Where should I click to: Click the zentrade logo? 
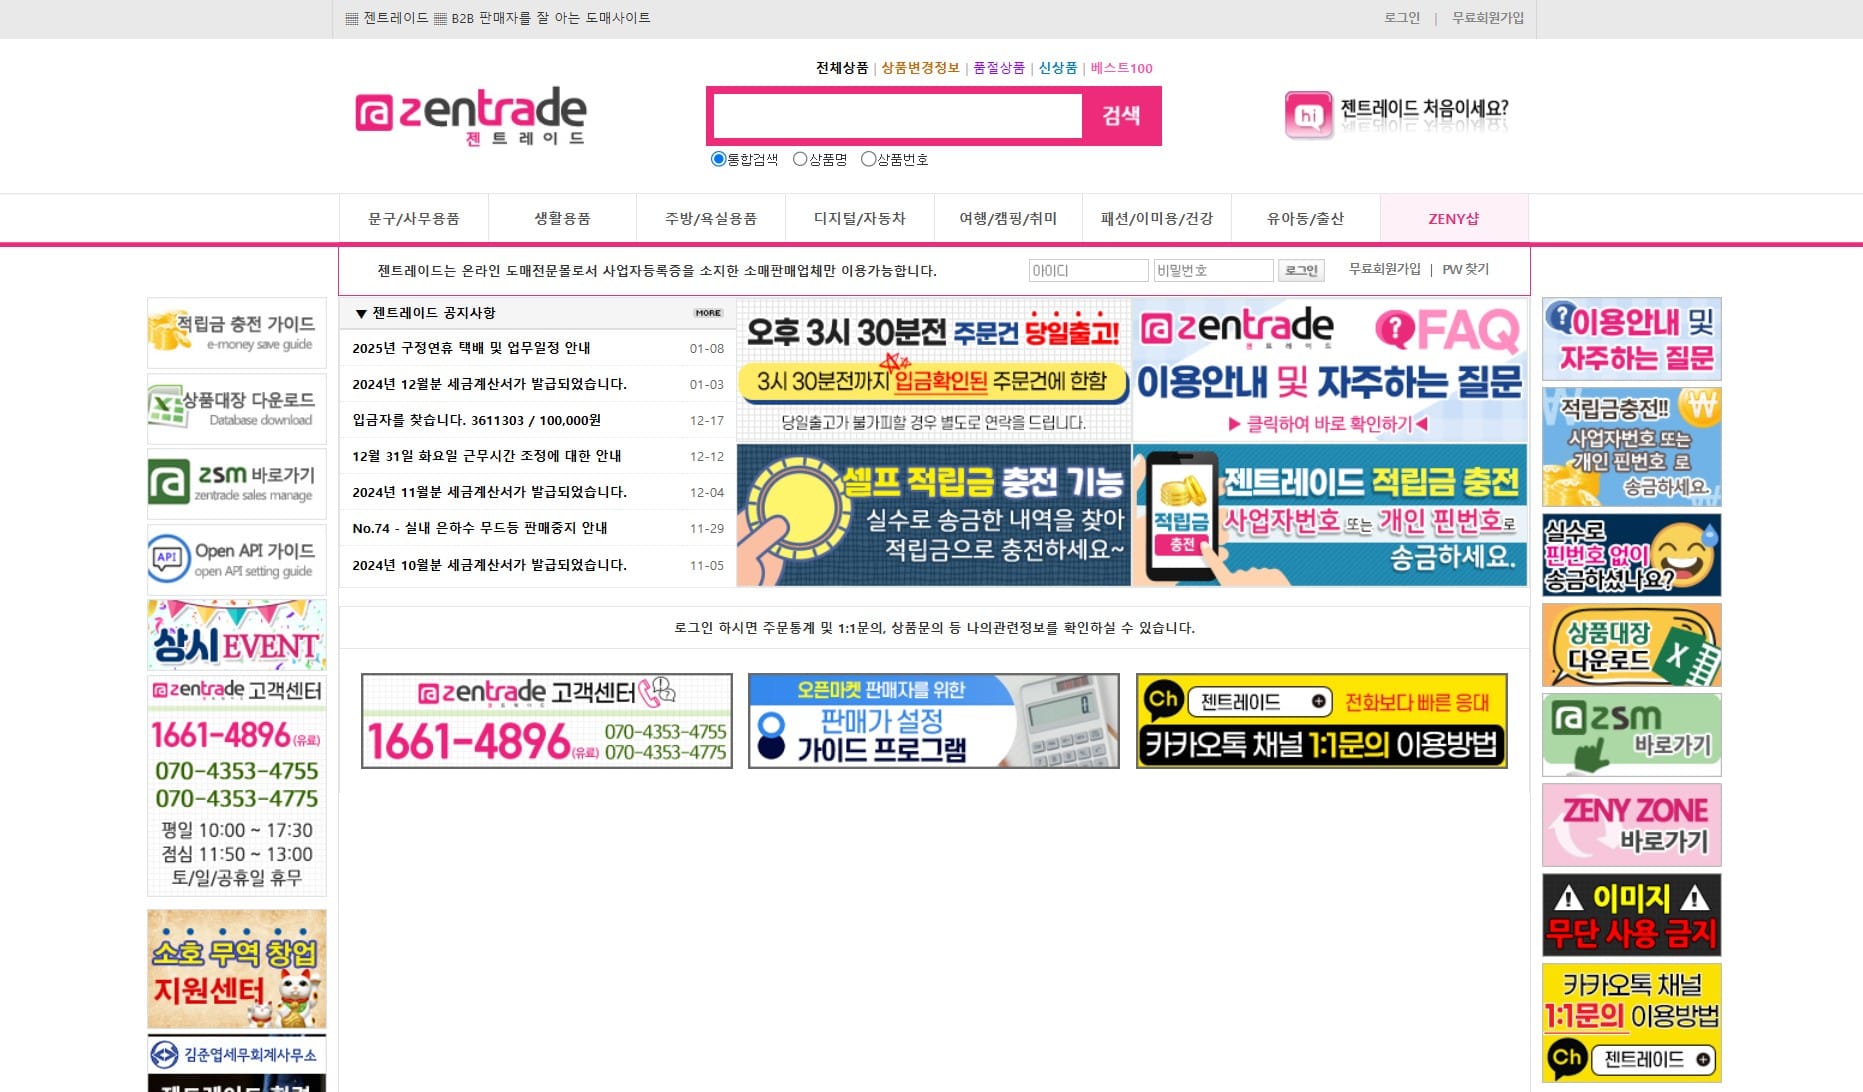[471, 116]
